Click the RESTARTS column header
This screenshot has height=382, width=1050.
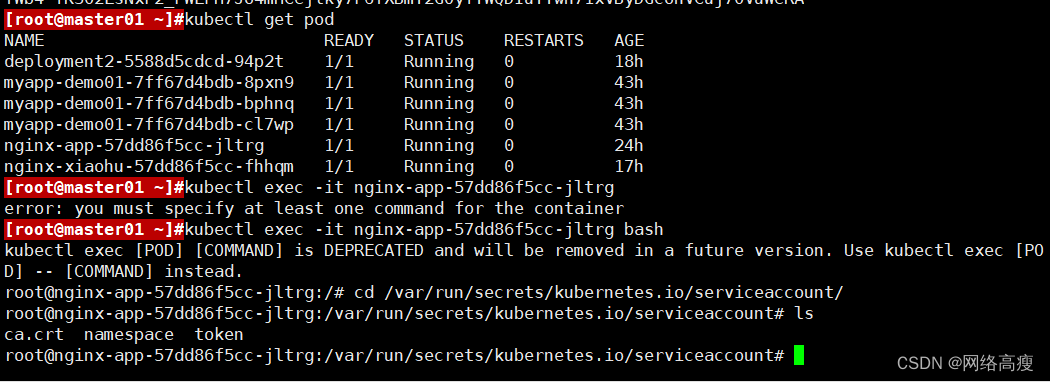click(x=544, y=40)
